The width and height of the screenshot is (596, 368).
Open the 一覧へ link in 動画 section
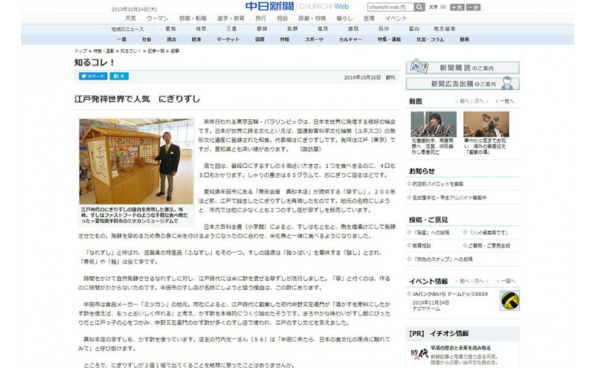pyautogui.click(x=505, y=101)
